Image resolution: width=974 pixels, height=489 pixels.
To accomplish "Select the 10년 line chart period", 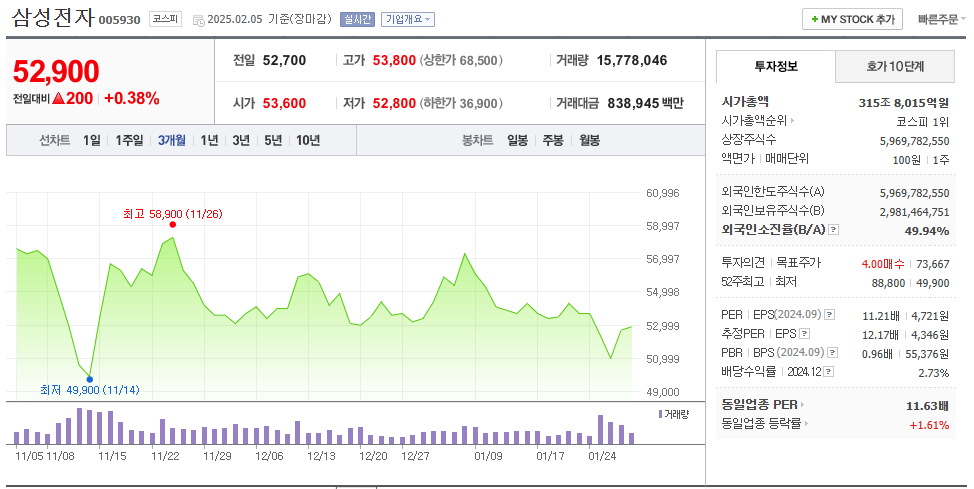I will pos(307,140).
